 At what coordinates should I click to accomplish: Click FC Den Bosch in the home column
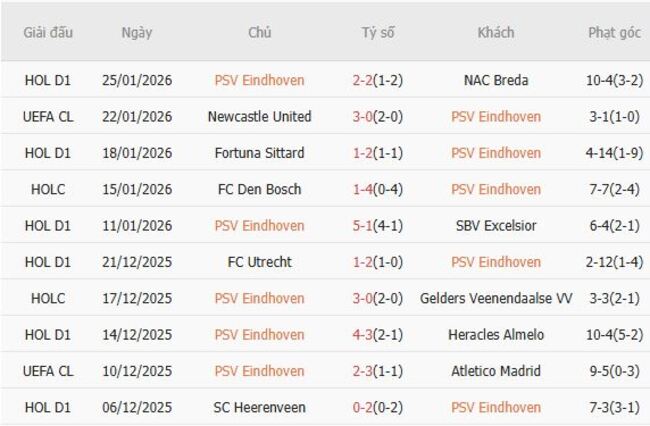[259, 189]
